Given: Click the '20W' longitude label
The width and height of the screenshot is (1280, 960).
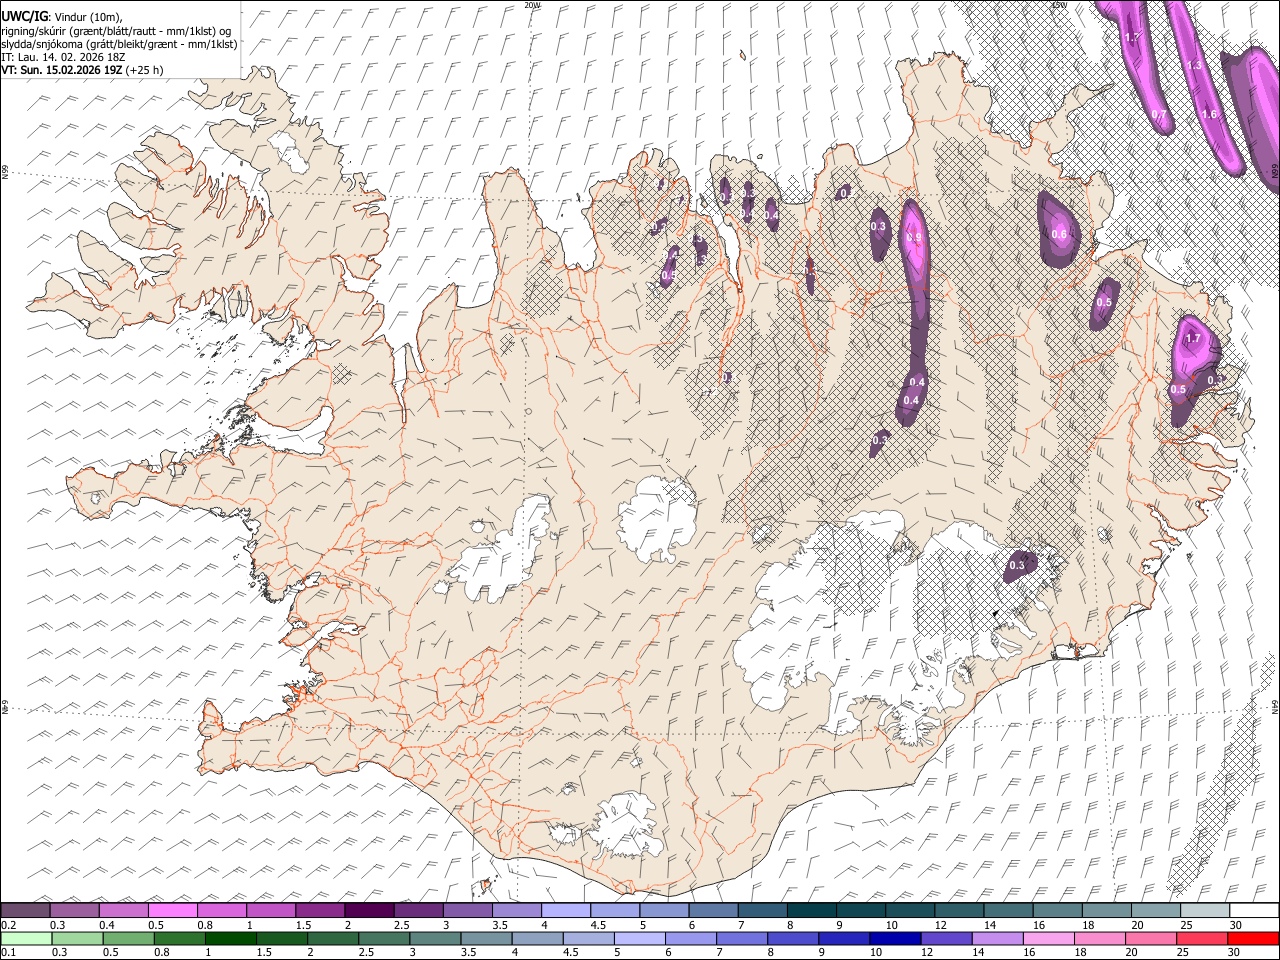Looking at the screenshot, I should pos(532,5).
